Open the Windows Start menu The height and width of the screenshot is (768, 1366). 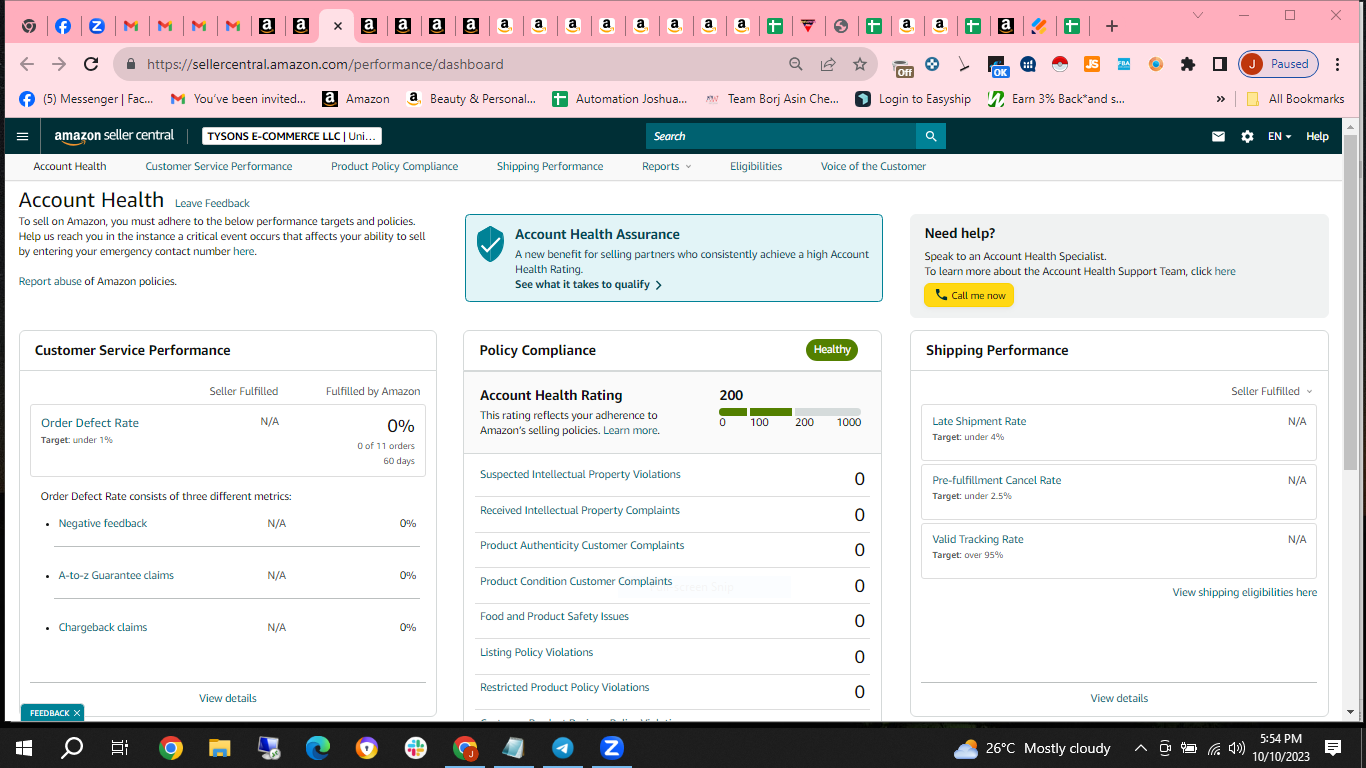point(24,748)
